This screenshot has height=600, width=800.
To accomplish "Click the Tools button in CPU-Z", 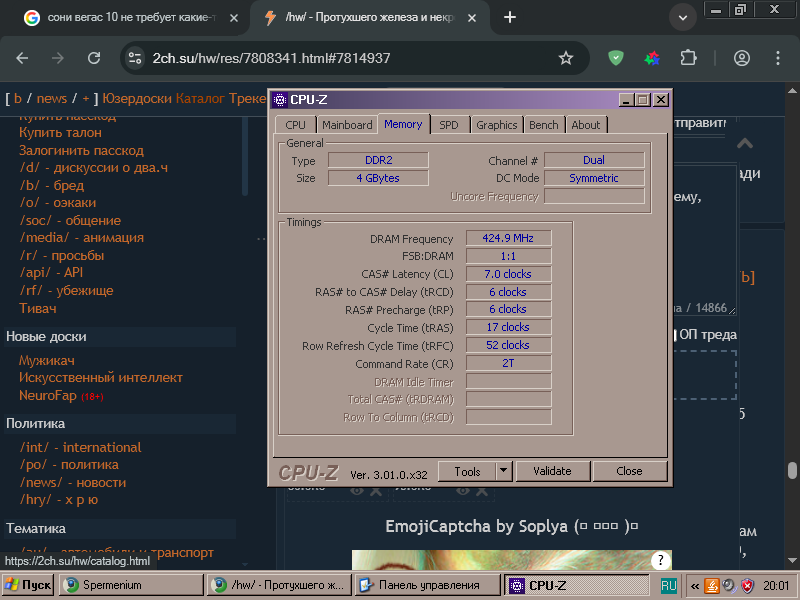I will [x=467, y=471].
